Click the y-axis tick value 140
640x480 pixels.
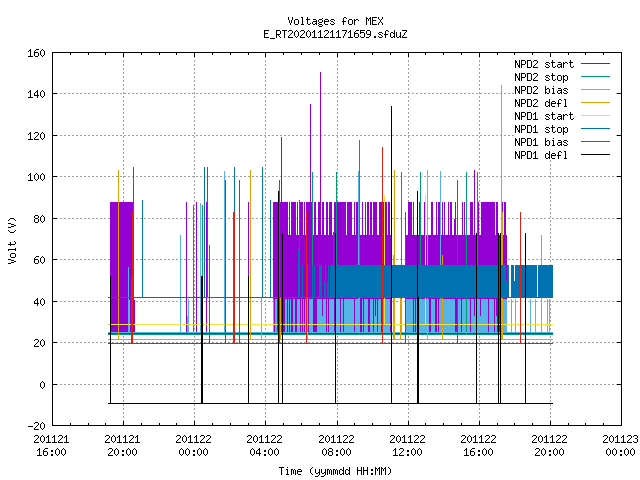(36, 94)
